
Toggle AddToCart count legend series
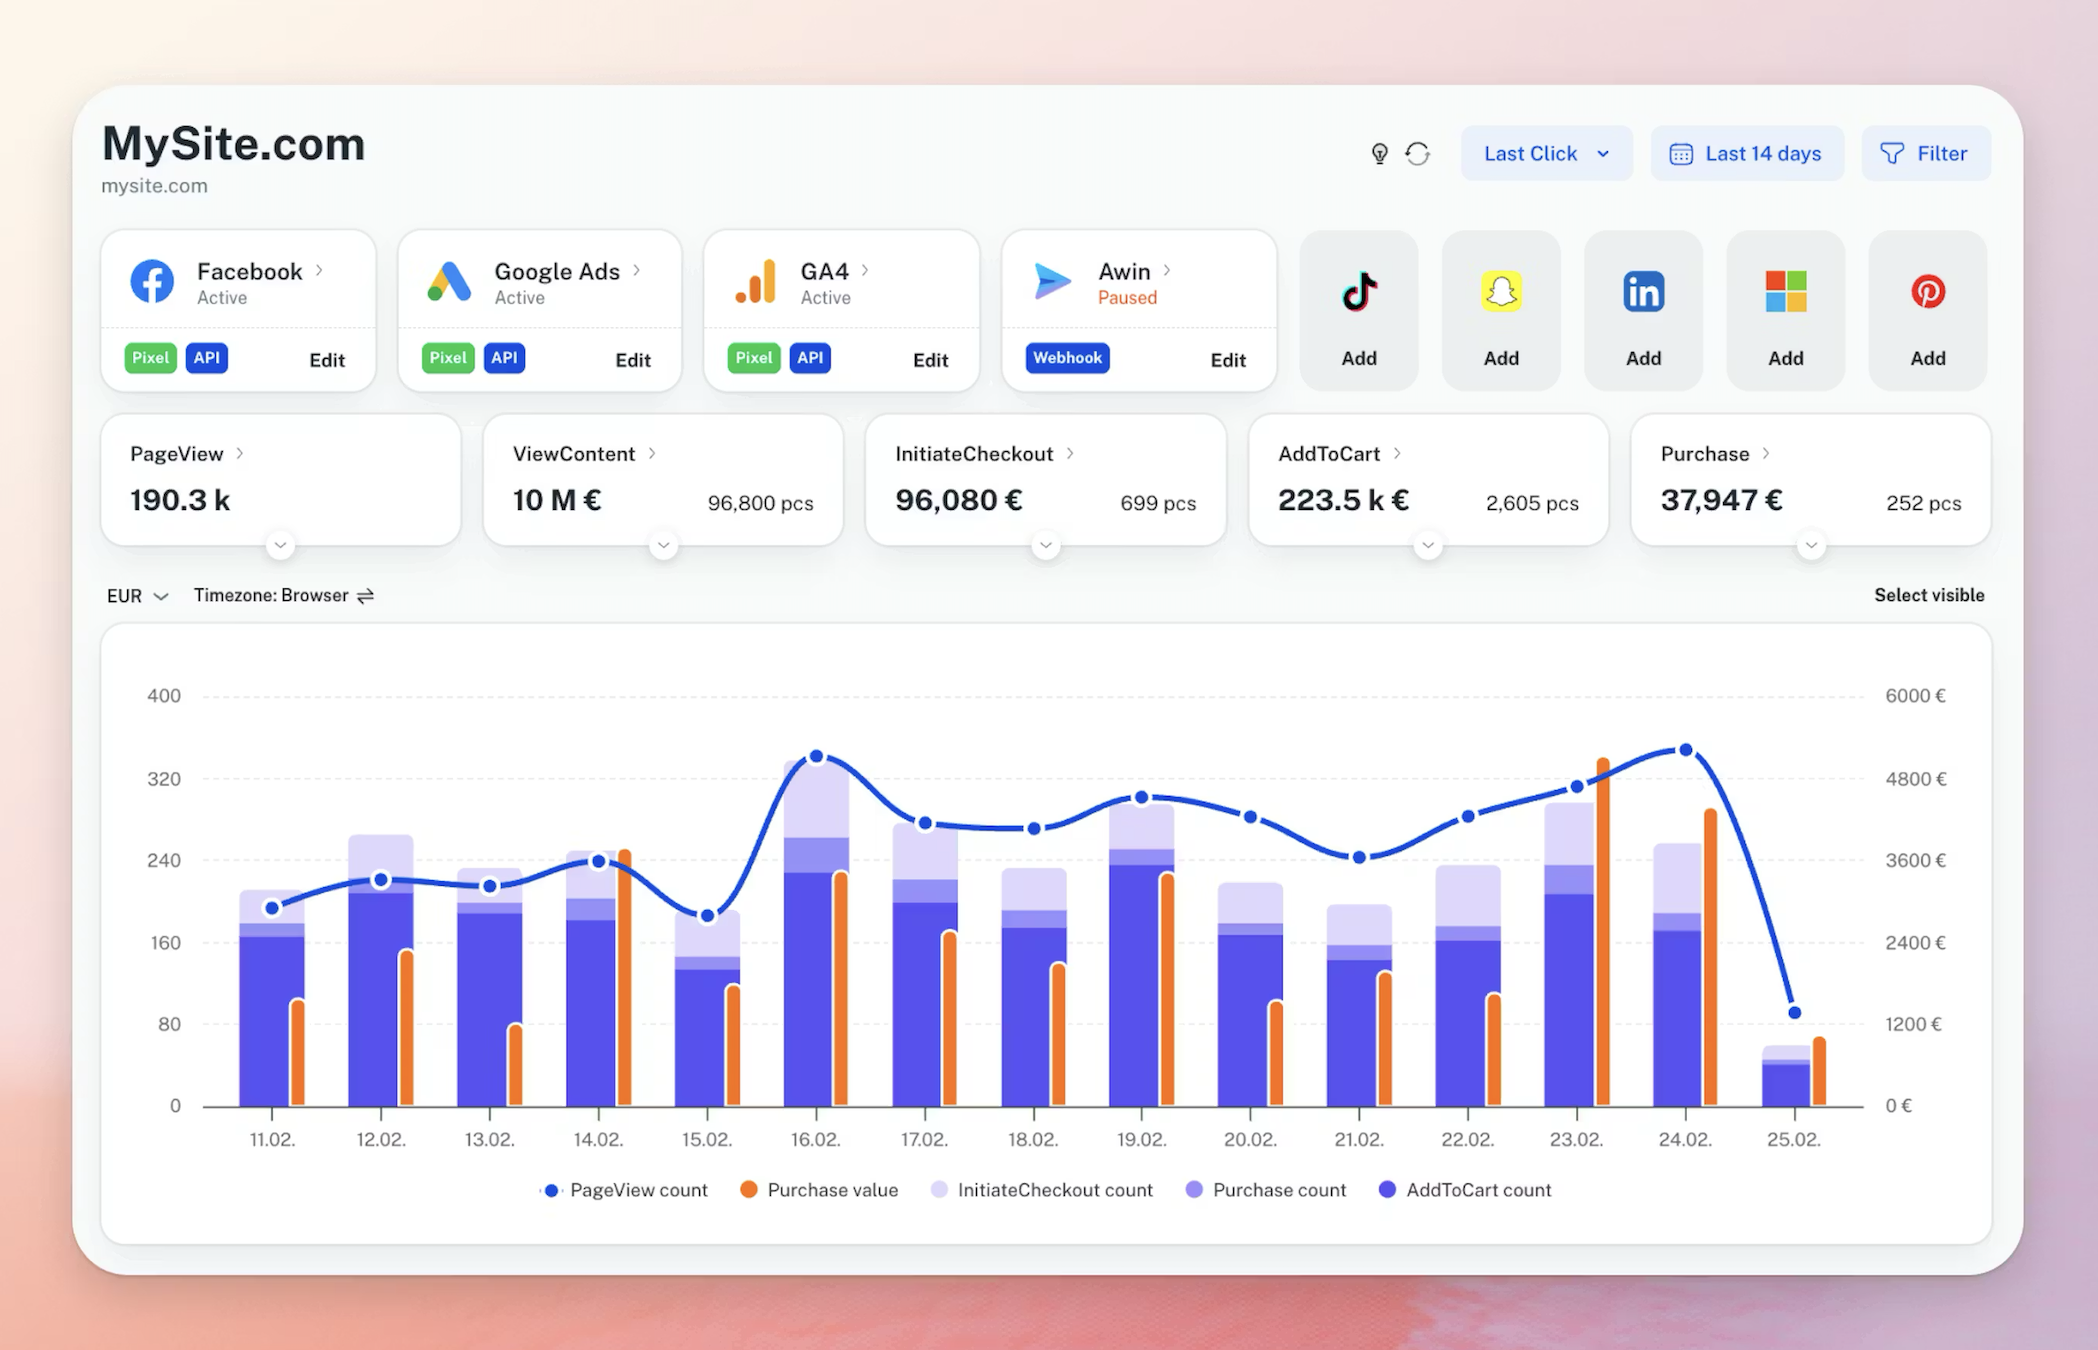pos(1465,1190)
